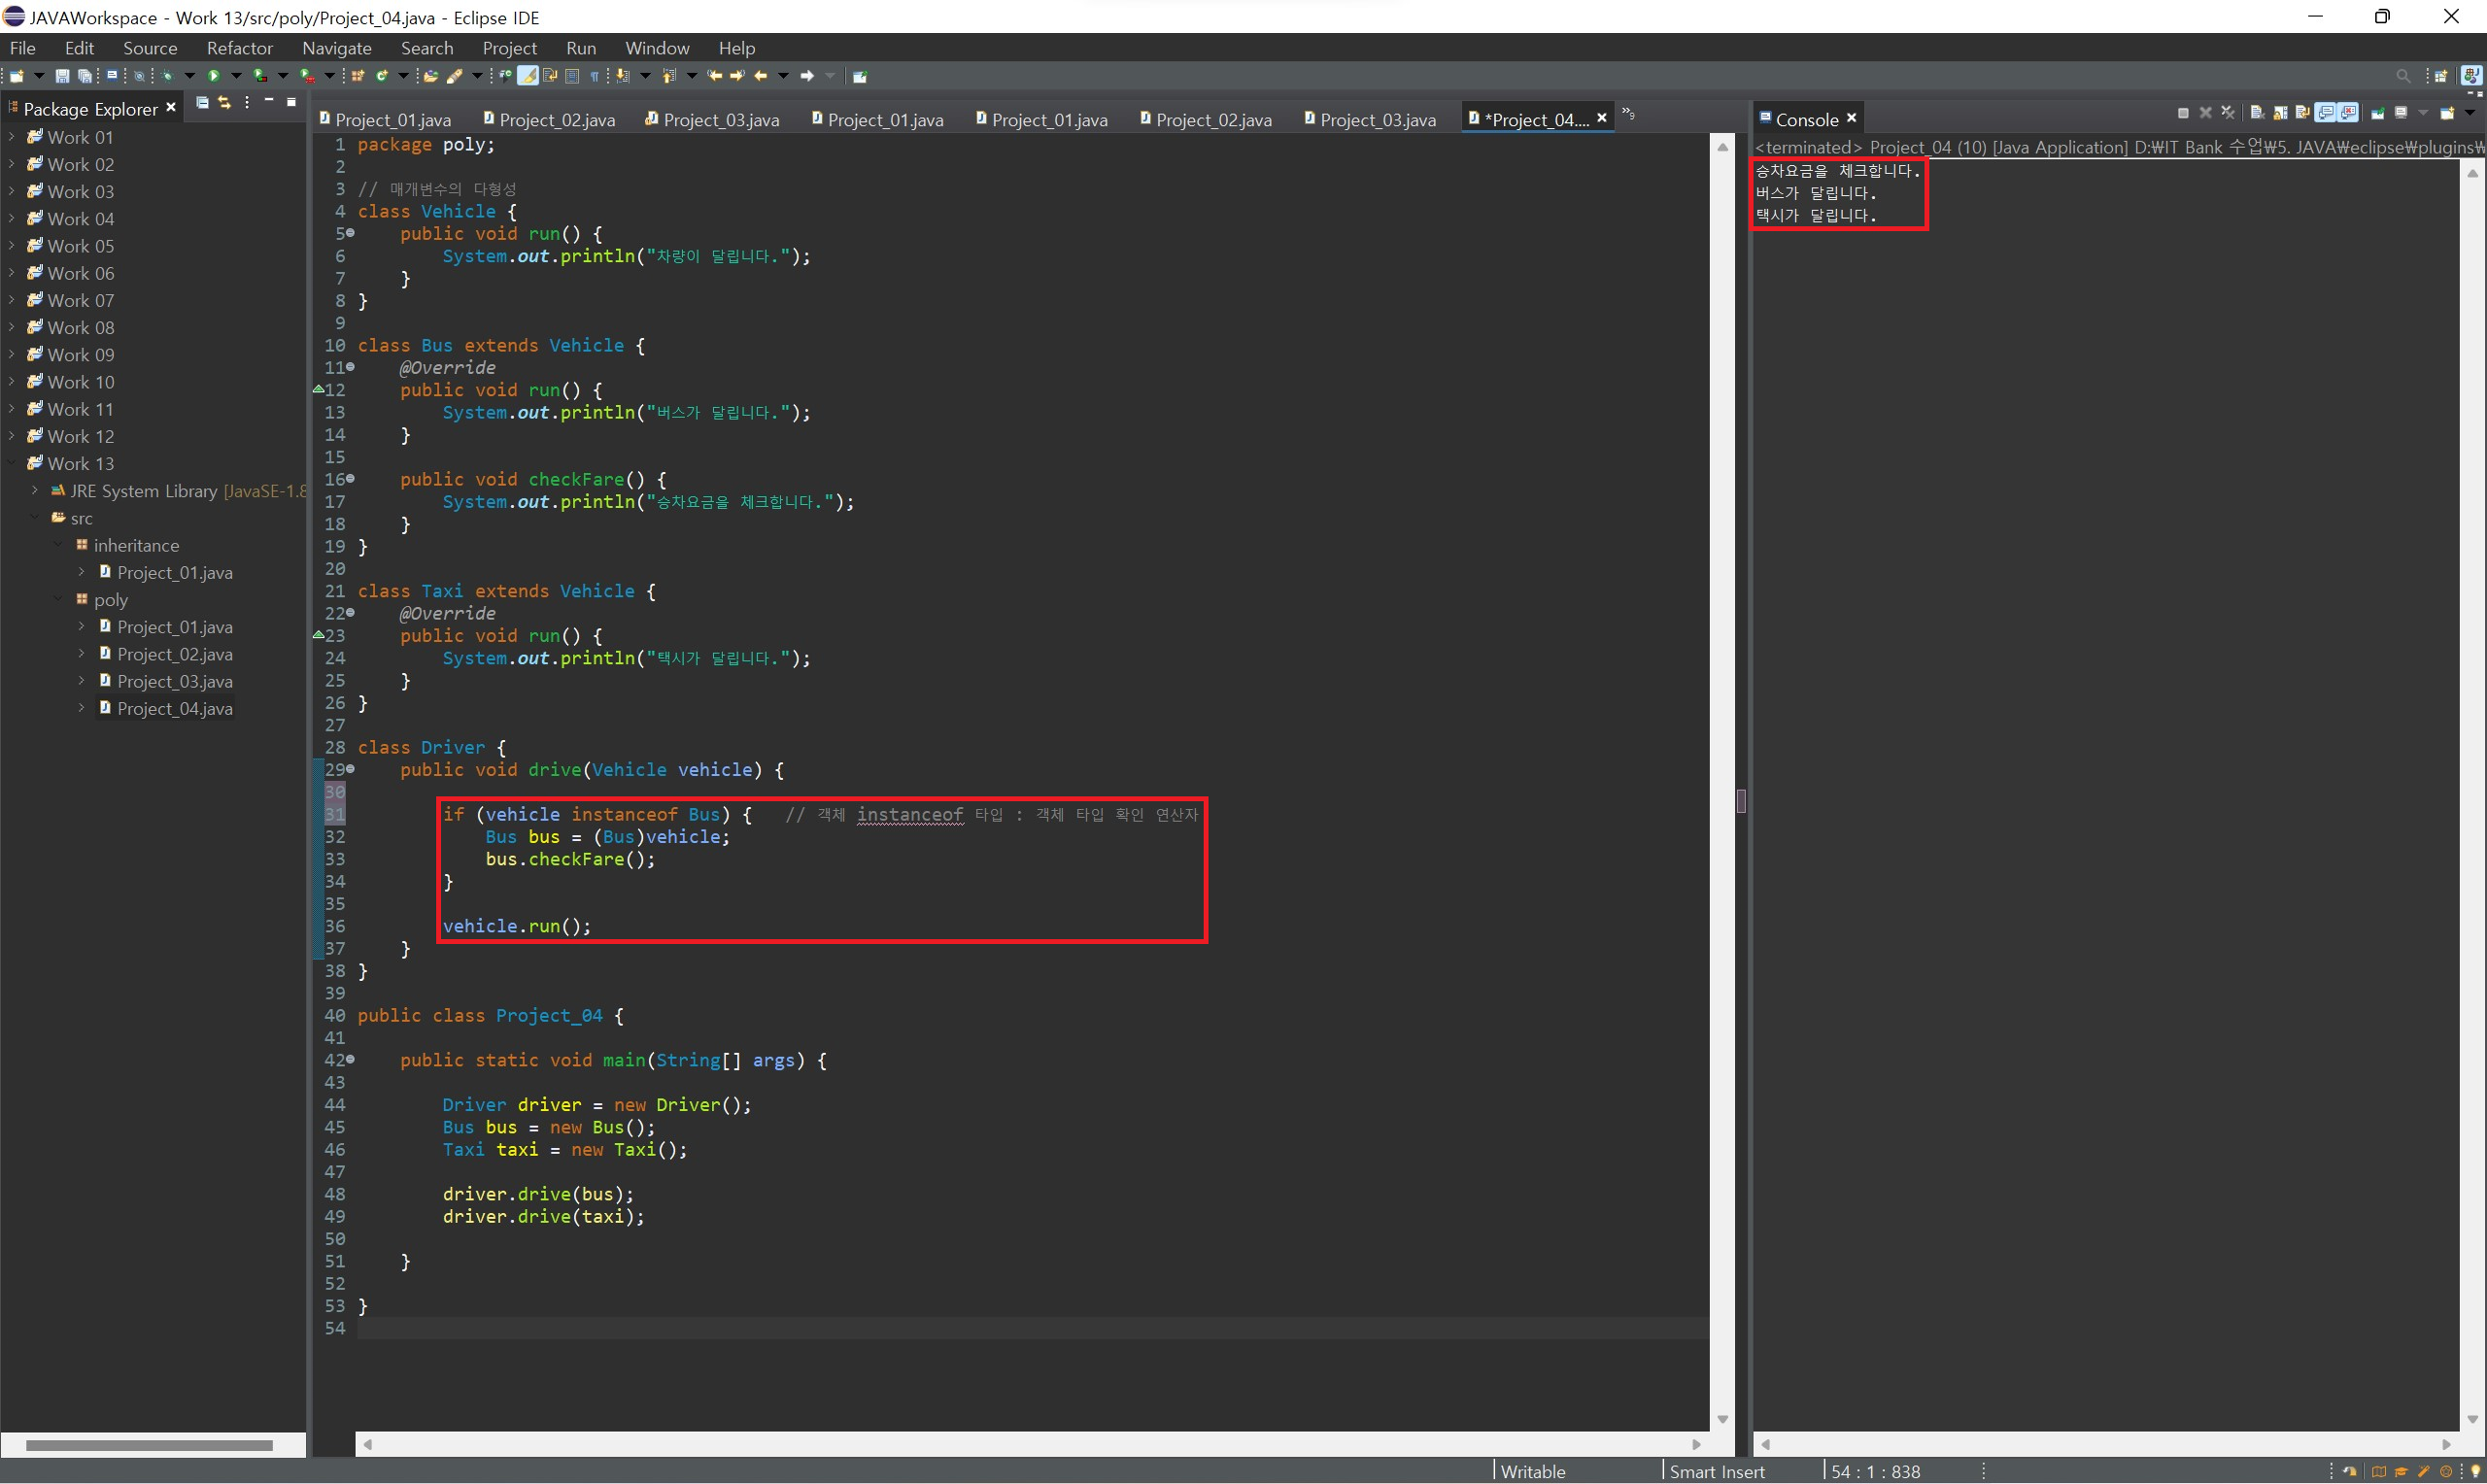Expand the Work 05 project
This screenshot has height=1484, width=2487.
11,246
